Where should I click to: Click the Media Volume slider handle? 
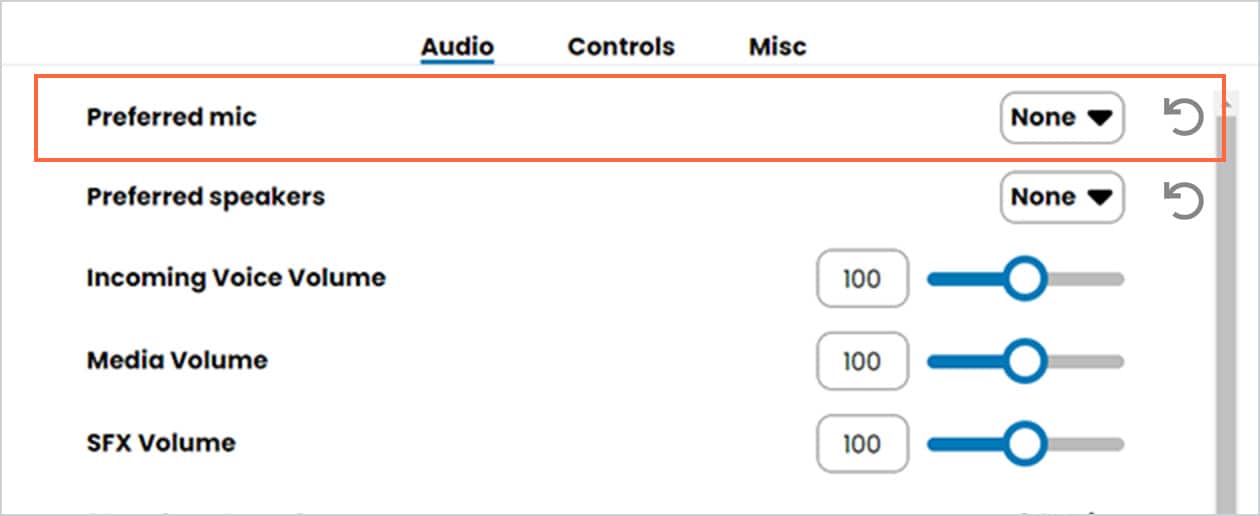[x=1024, y=361]
